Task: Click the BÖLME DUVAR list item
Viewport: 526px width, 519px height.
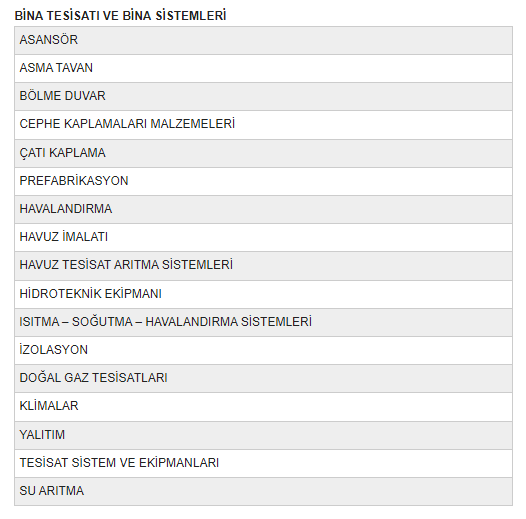Action: tap(263, 97)
